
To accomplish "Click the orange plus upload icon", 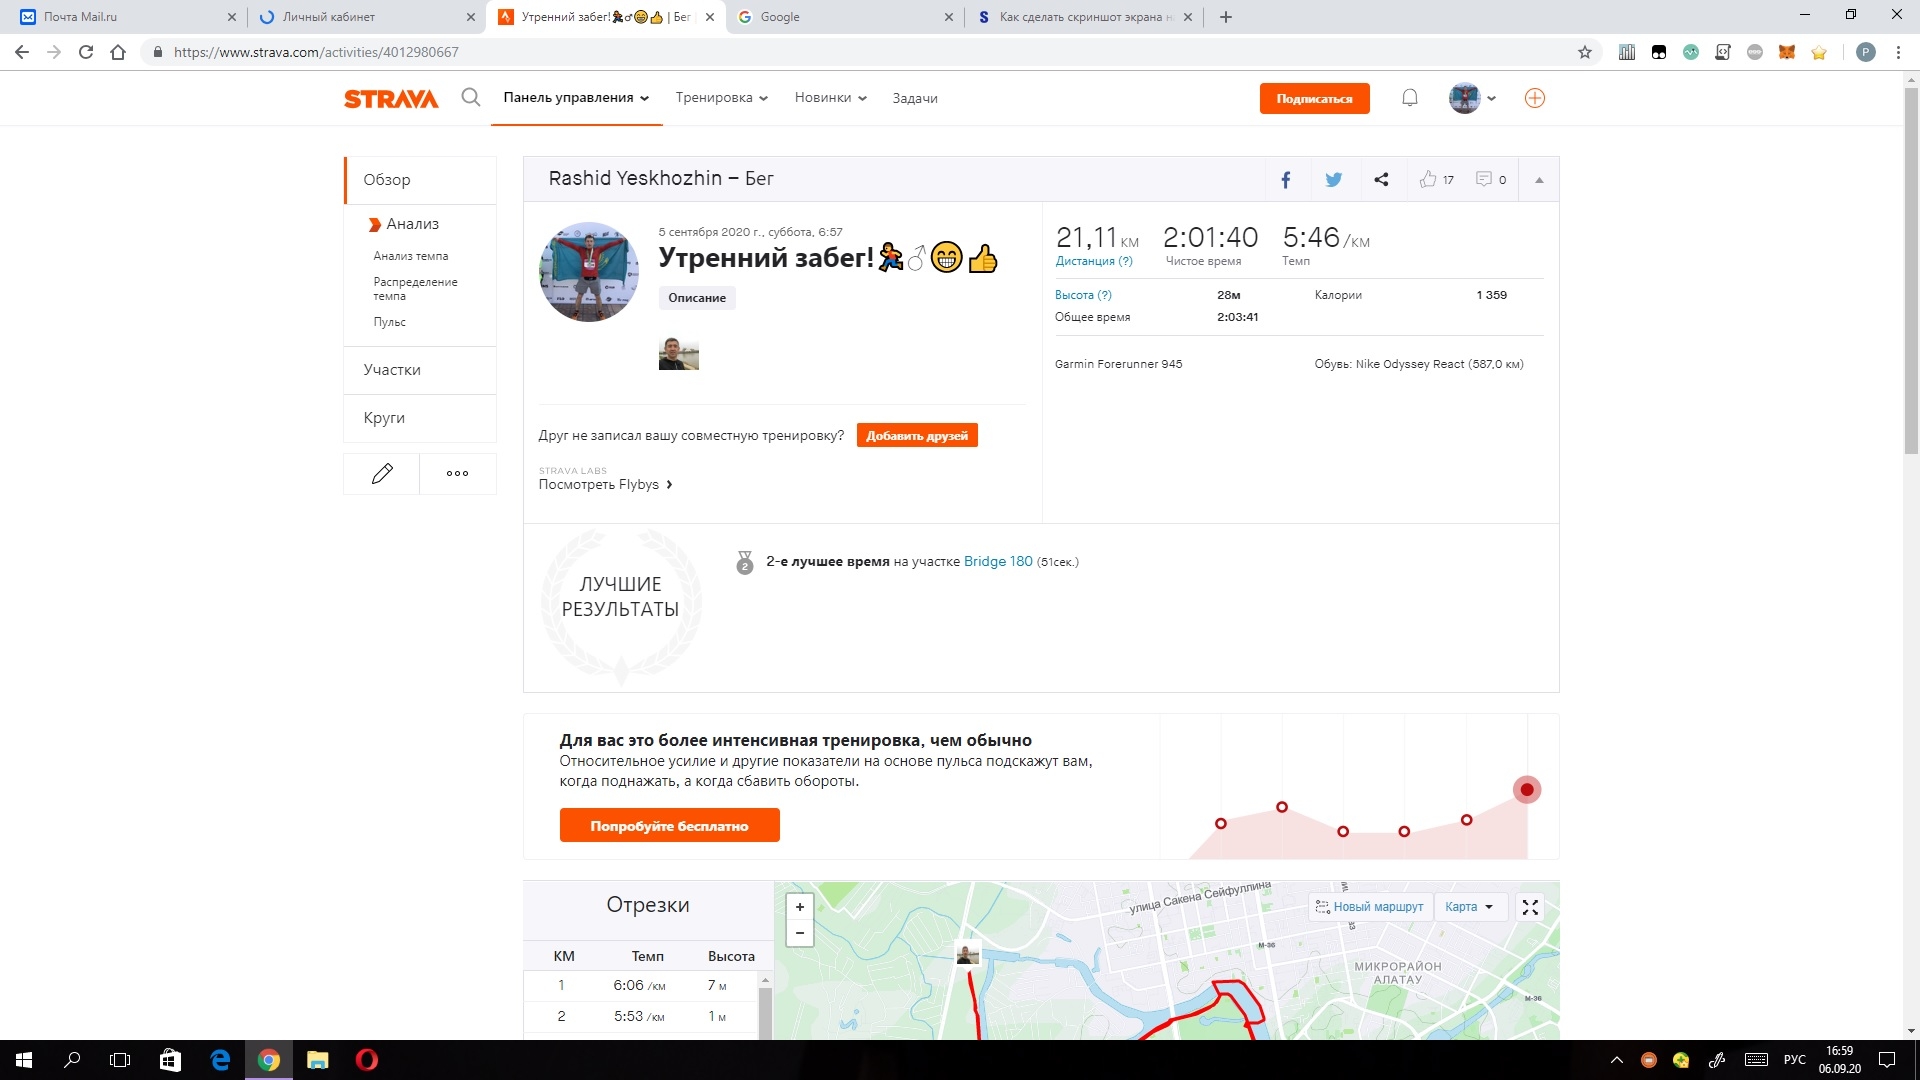I will pos(1534,98).
